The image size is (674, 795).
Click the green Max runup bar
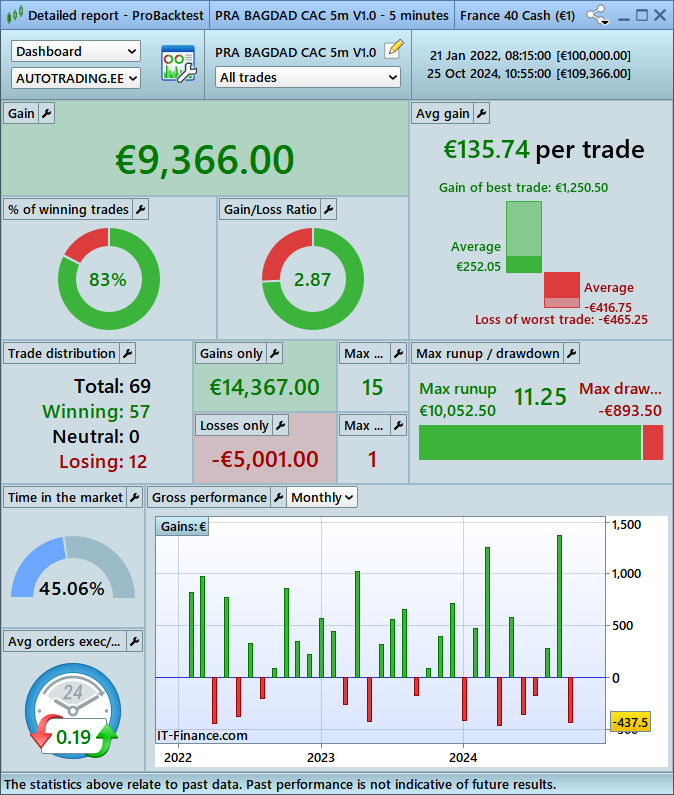click(x=529, y=442)
